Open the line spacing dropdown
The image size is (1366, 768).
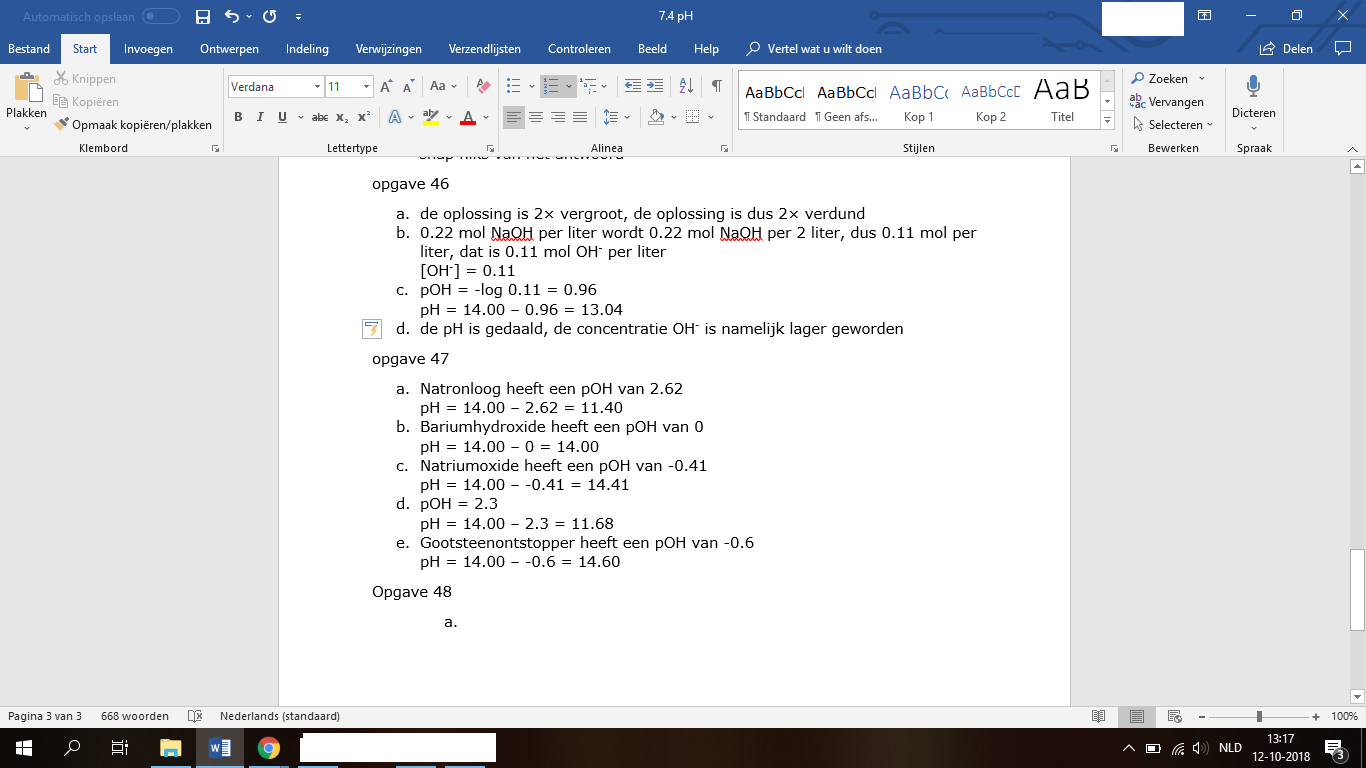(618, 117)
